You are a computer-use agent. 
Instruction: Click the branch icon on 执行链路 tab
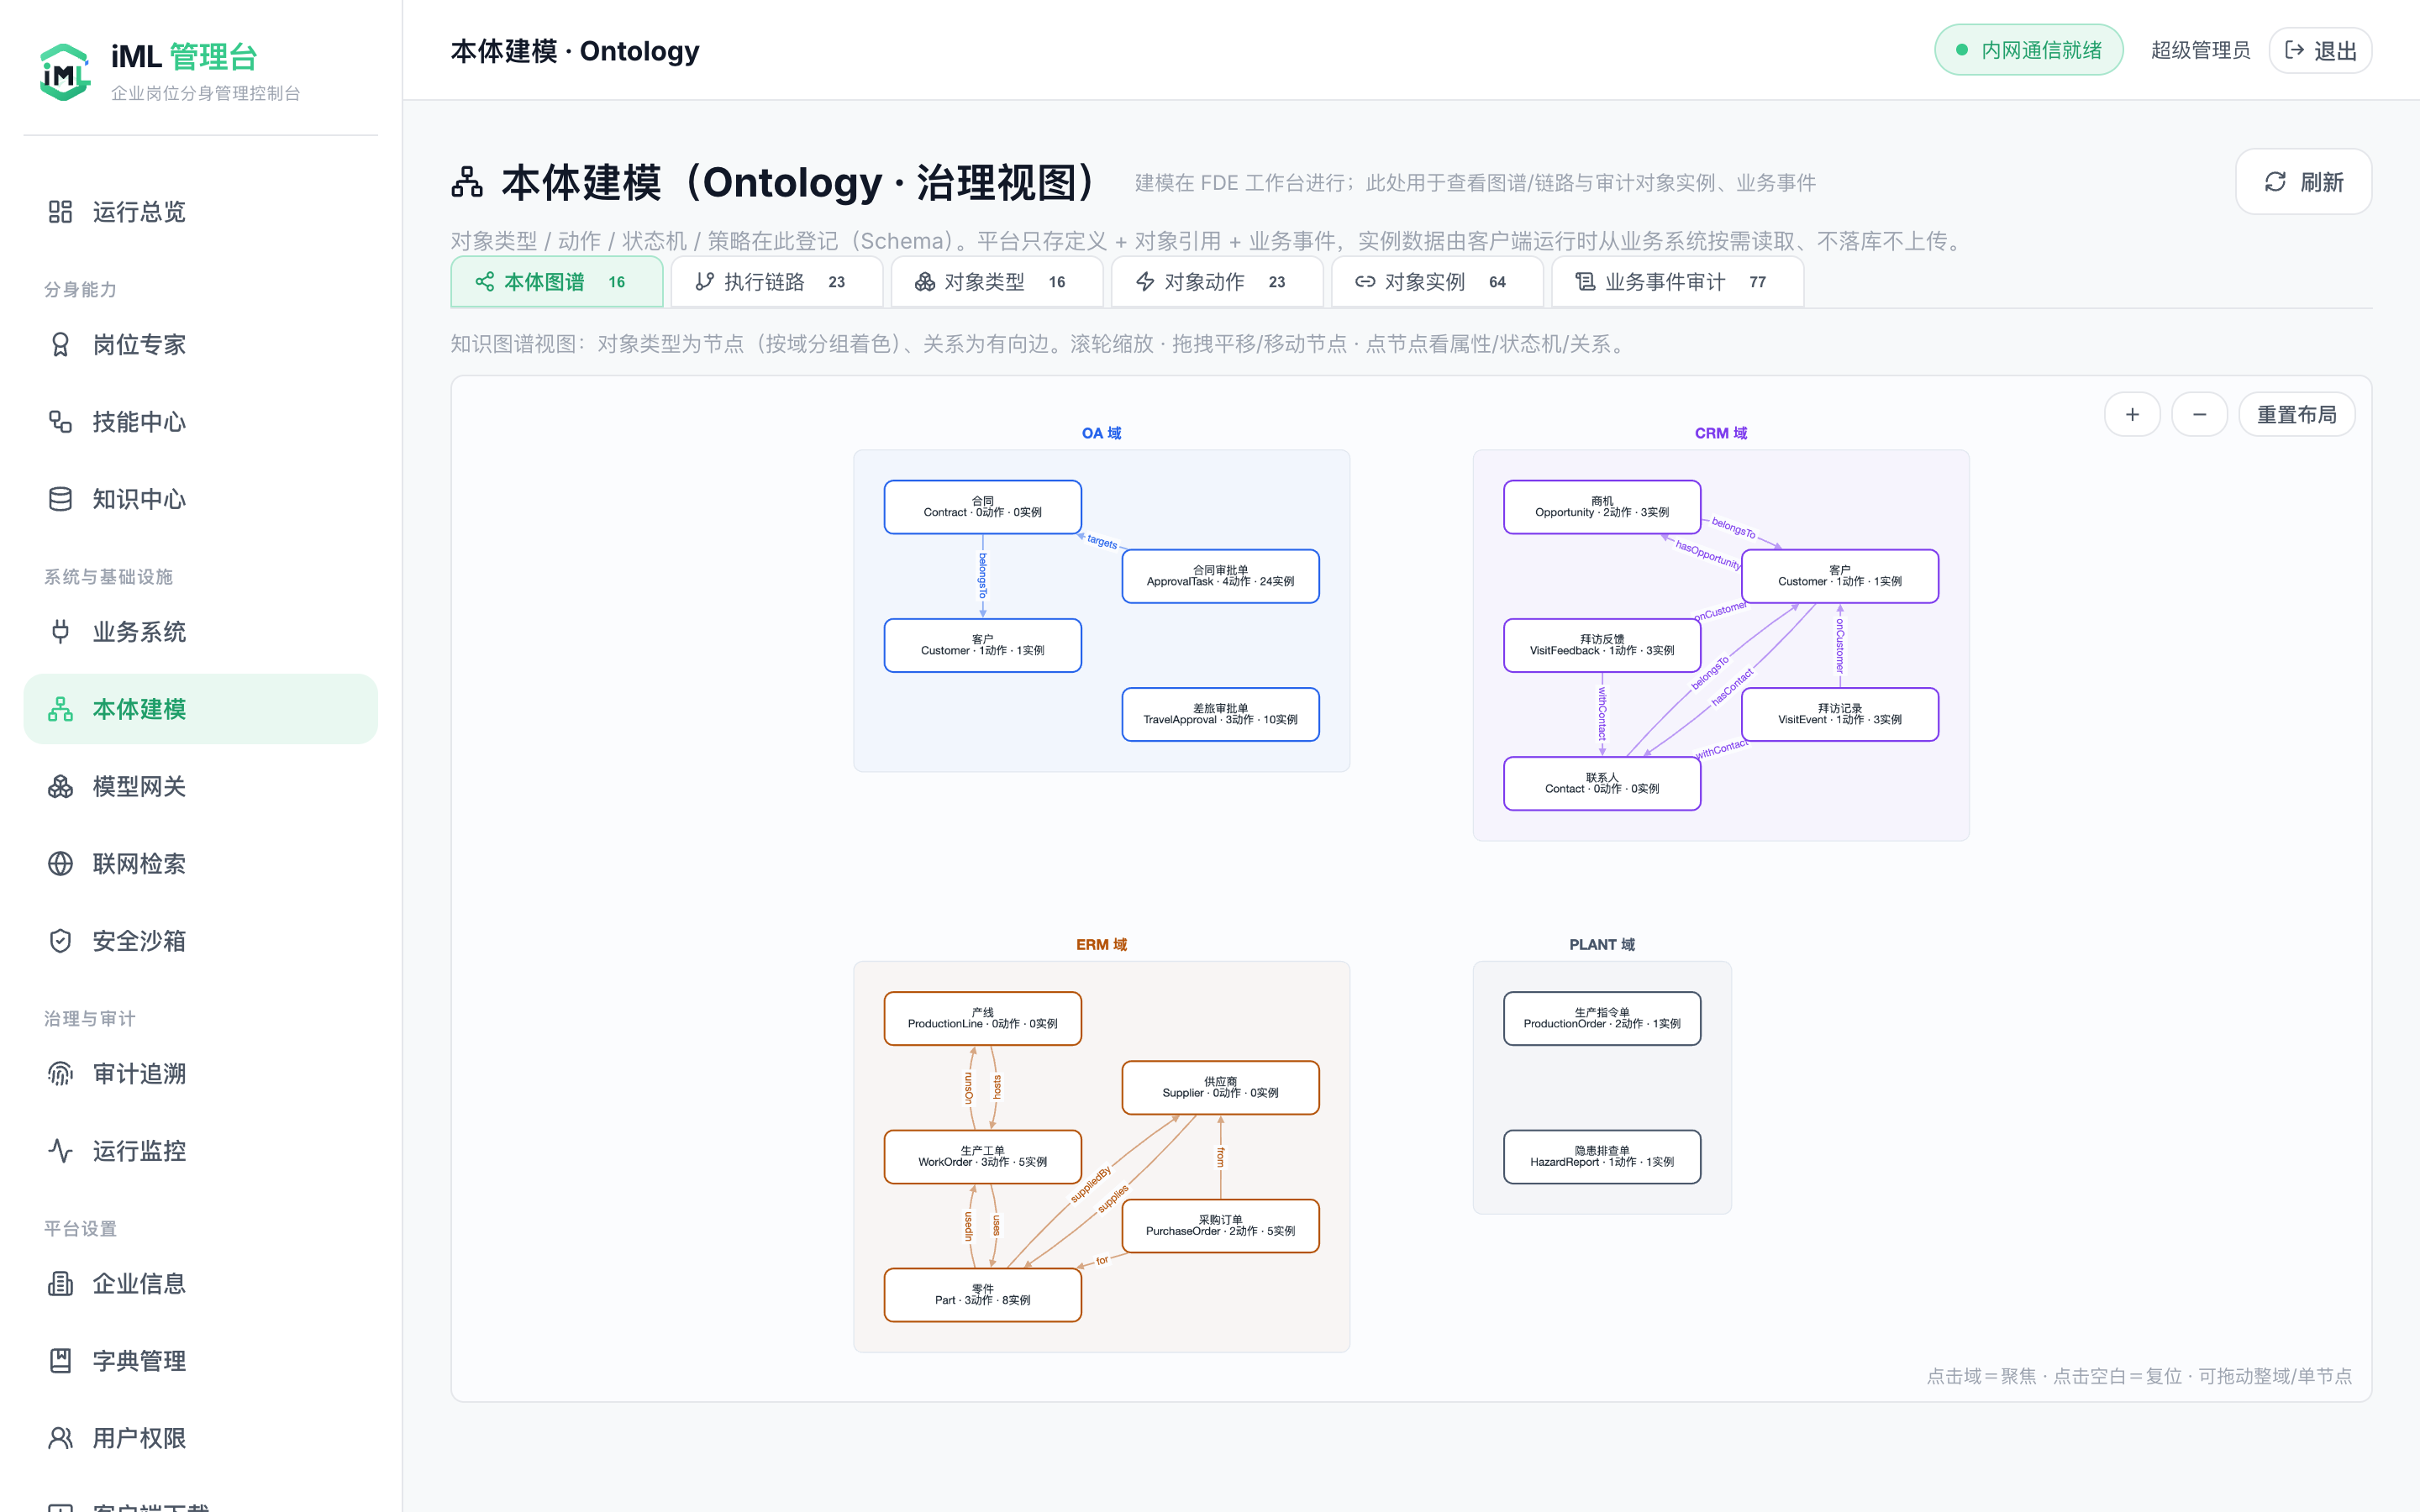coord(705,282)
